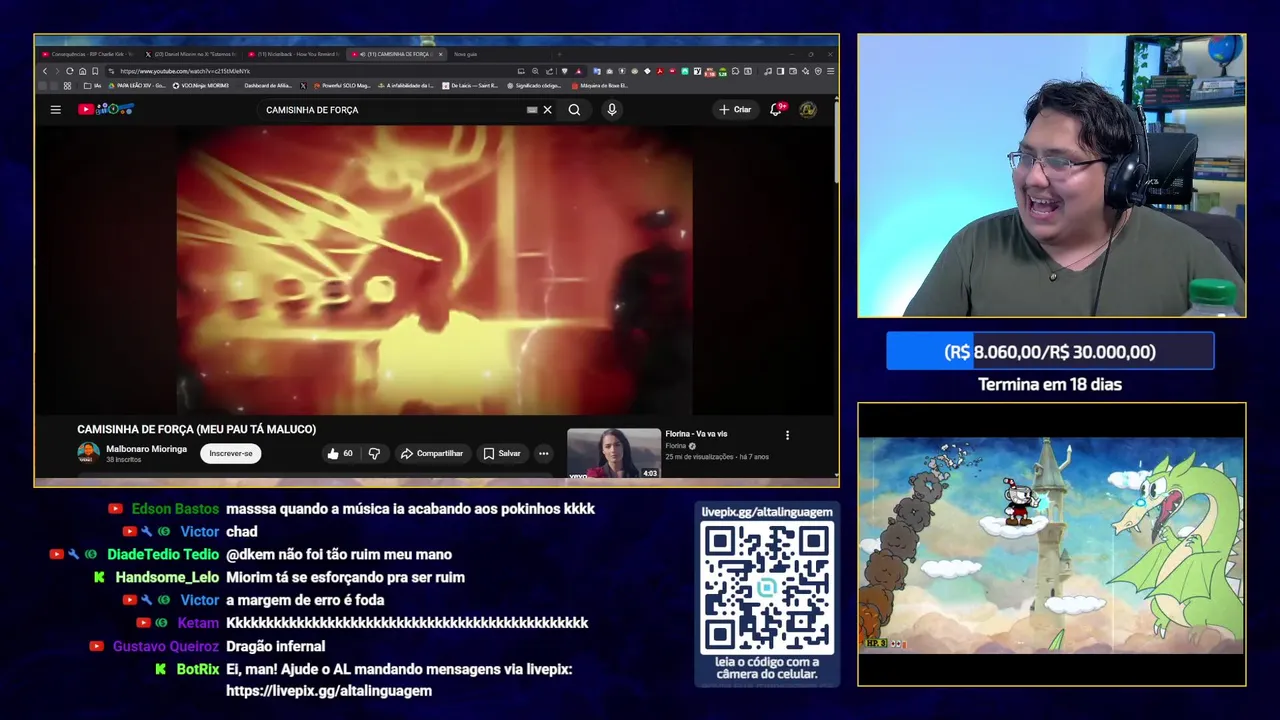The width and height of the screenshot is (1280, 720).
Task: Open Máquina de Rosa bookmark
Action: 598,86
